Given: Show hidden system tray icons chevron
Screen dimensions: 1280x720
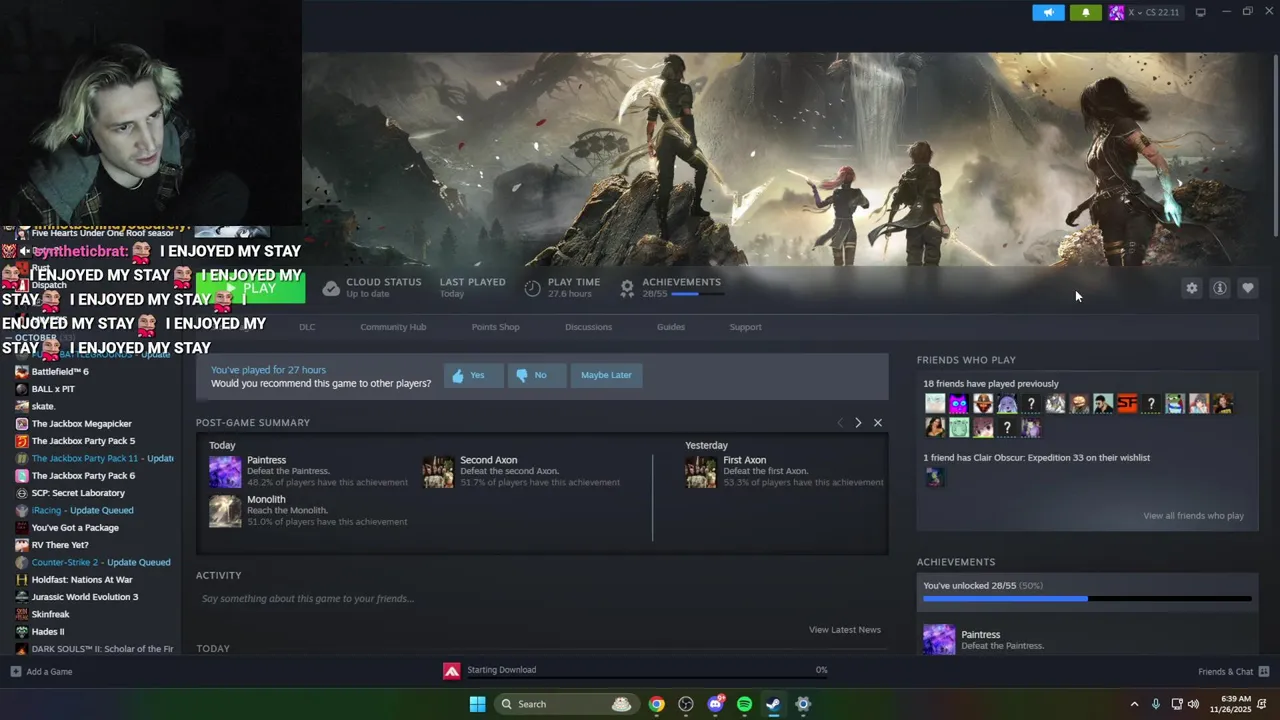Looking at the screenshot, I should coord(1134,704).
